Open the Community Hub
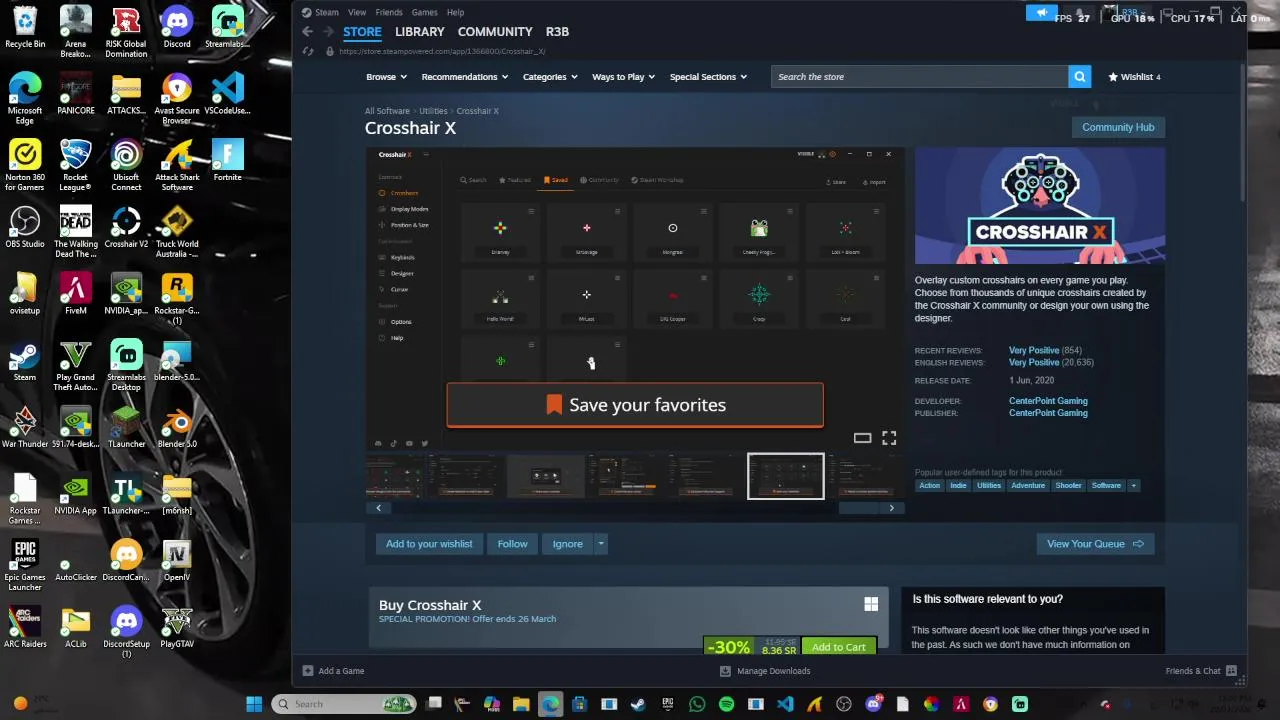This screenshot has height=720, width=1280. (1118, 127)
